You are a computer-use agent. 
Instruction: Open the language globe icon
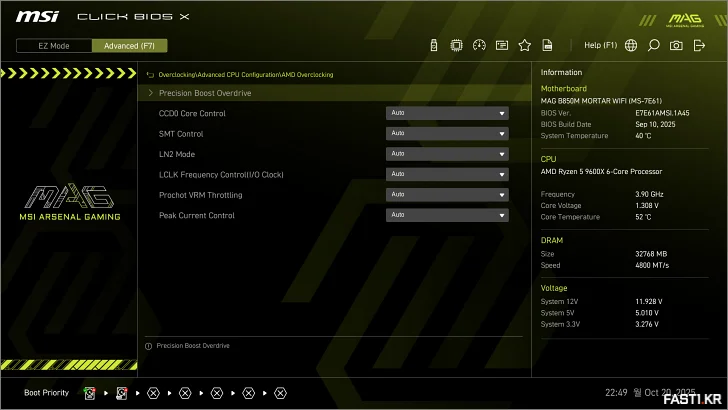coord(631,46)
